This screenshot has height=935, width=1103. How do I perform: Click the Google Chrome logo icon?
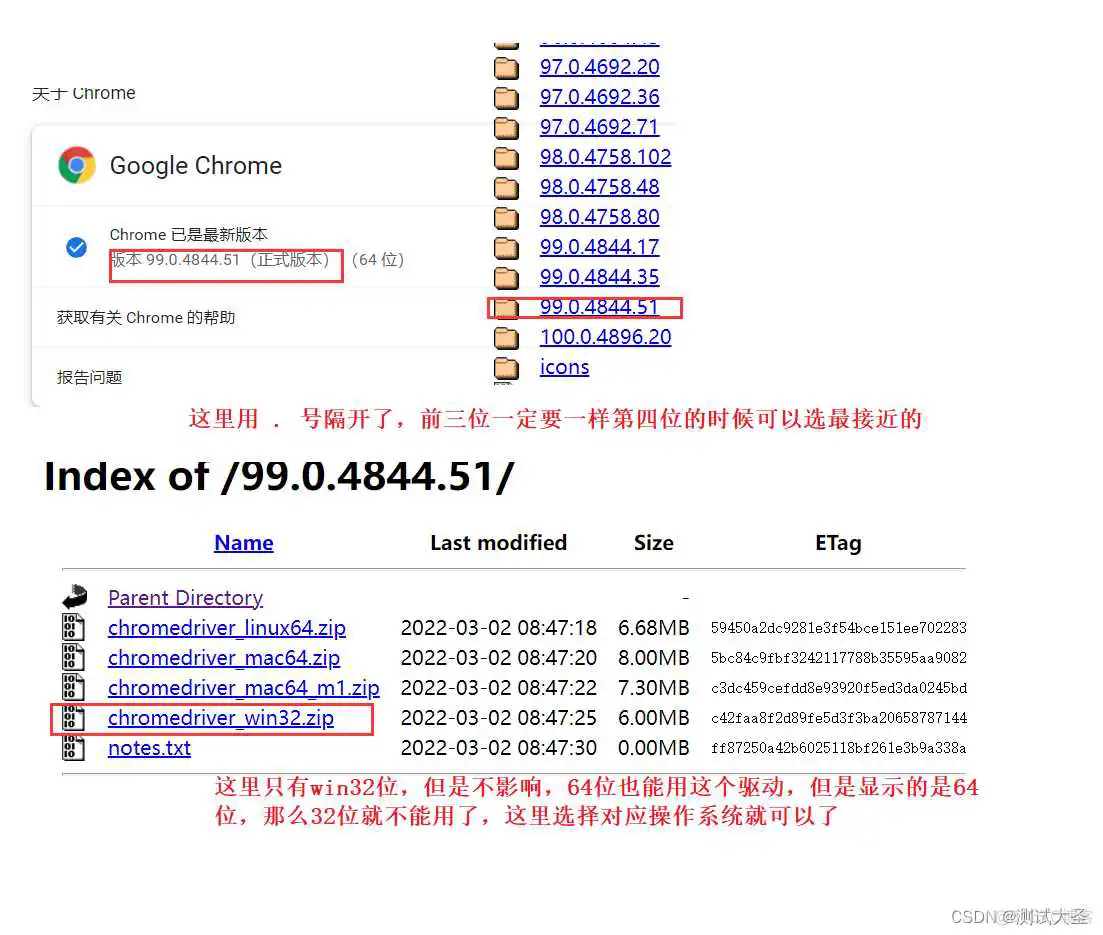pyautogui.click(x=77, y=165)
